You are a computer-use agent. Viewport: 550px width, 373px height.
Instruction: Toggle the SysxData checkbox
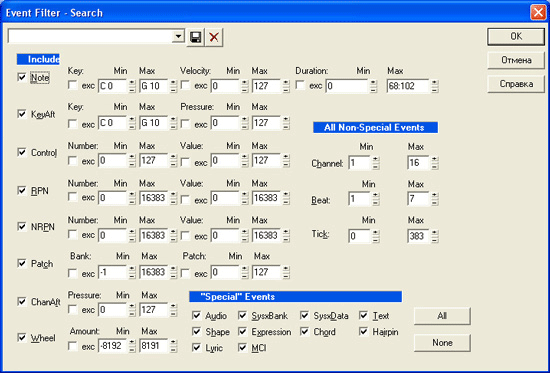(304, 315)
